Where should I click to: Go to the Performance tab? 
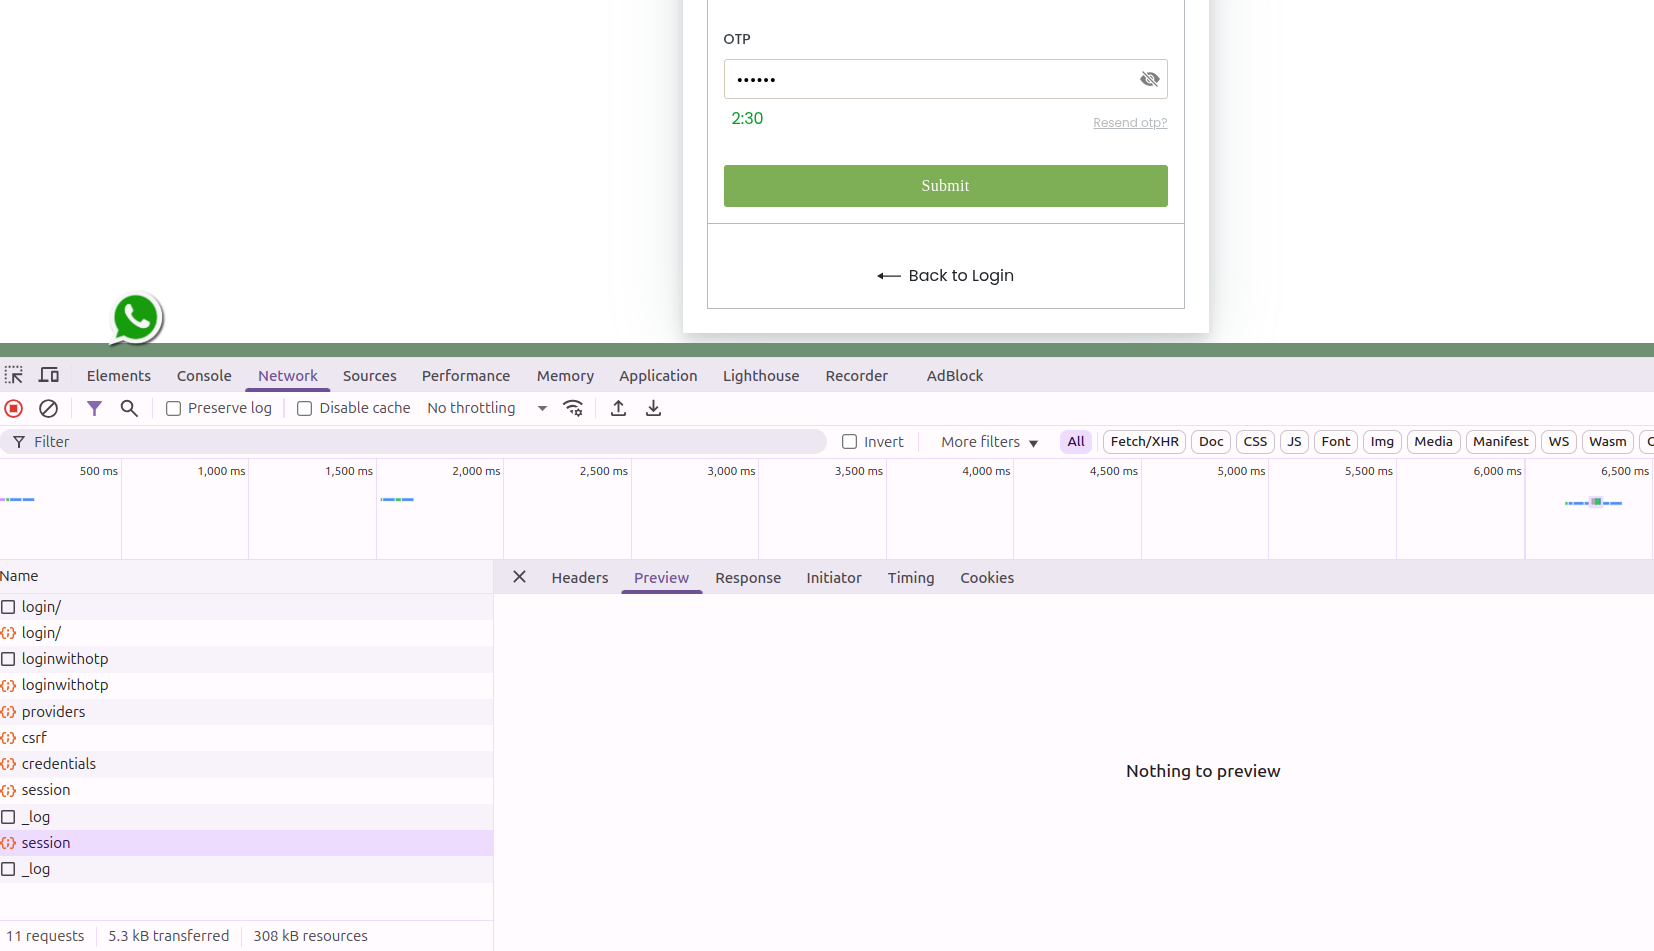click(x=466, y=376)
